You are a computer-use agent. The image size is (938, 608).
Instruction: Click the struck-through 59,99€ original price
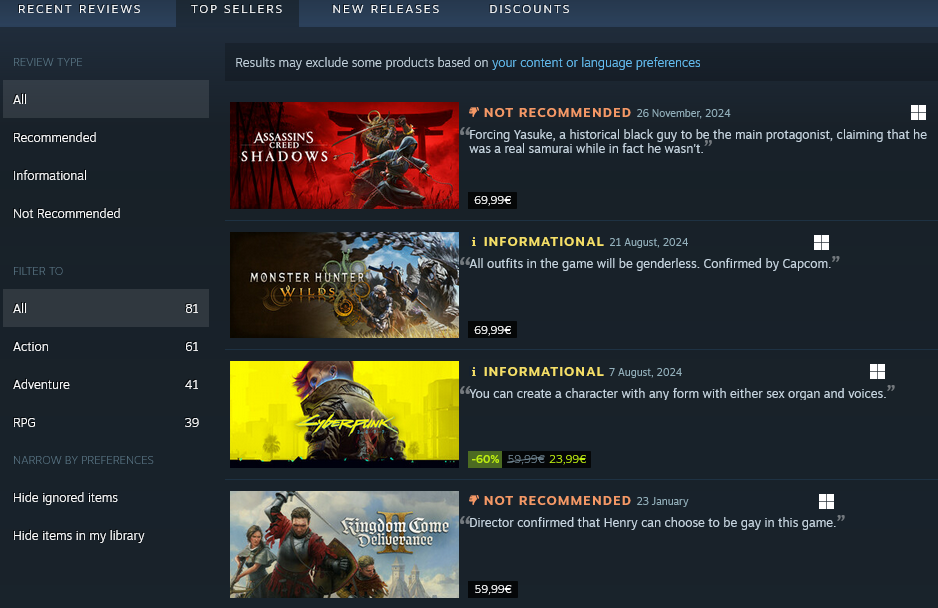(526, 459)
